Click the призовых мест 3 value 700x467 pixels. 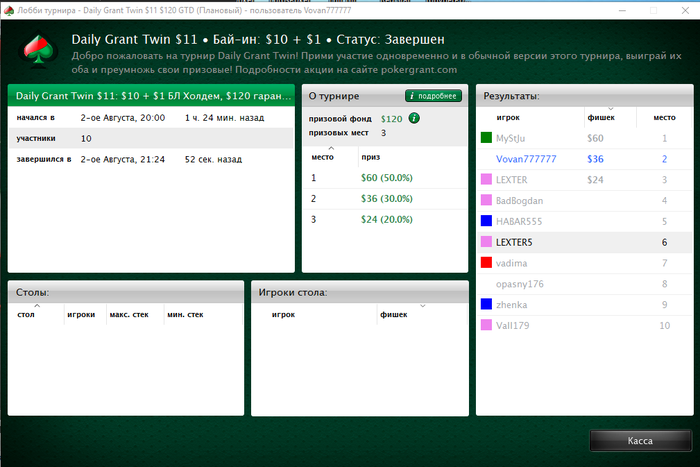(x=383, y=133)
